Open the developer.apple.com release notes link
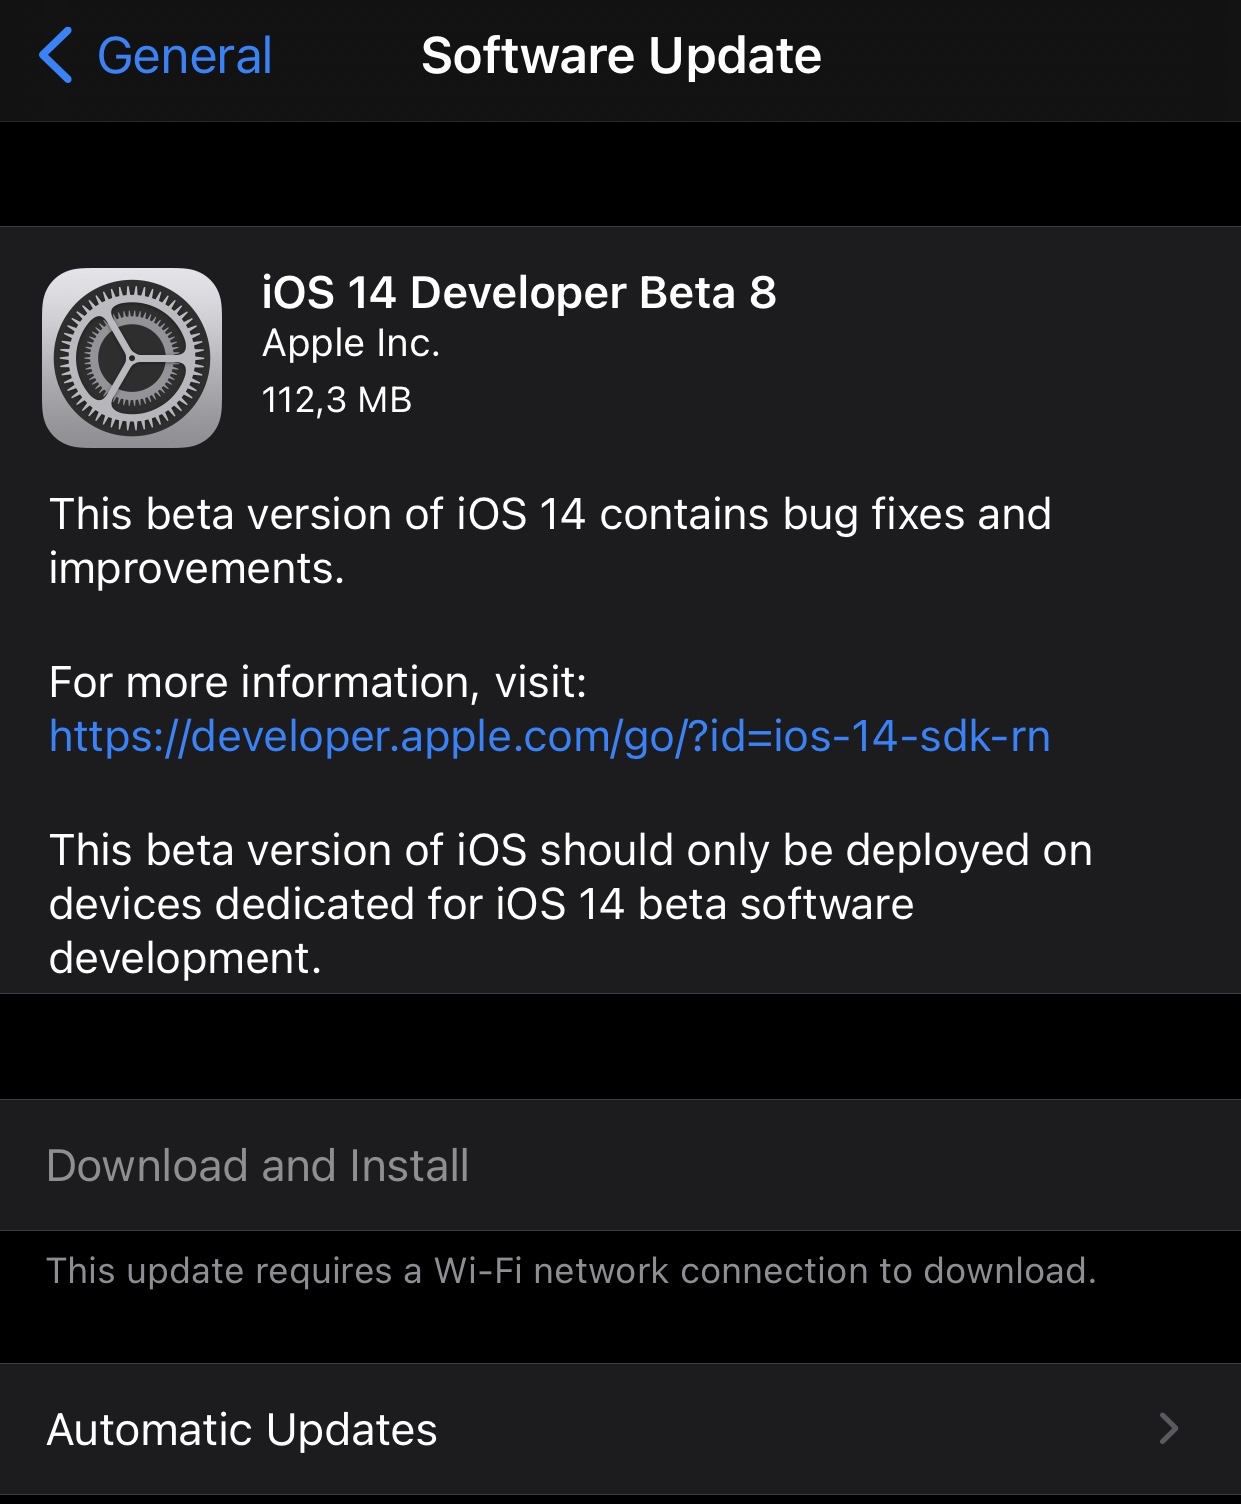Screen dimensions: 1241x1504 coord(550,736)
